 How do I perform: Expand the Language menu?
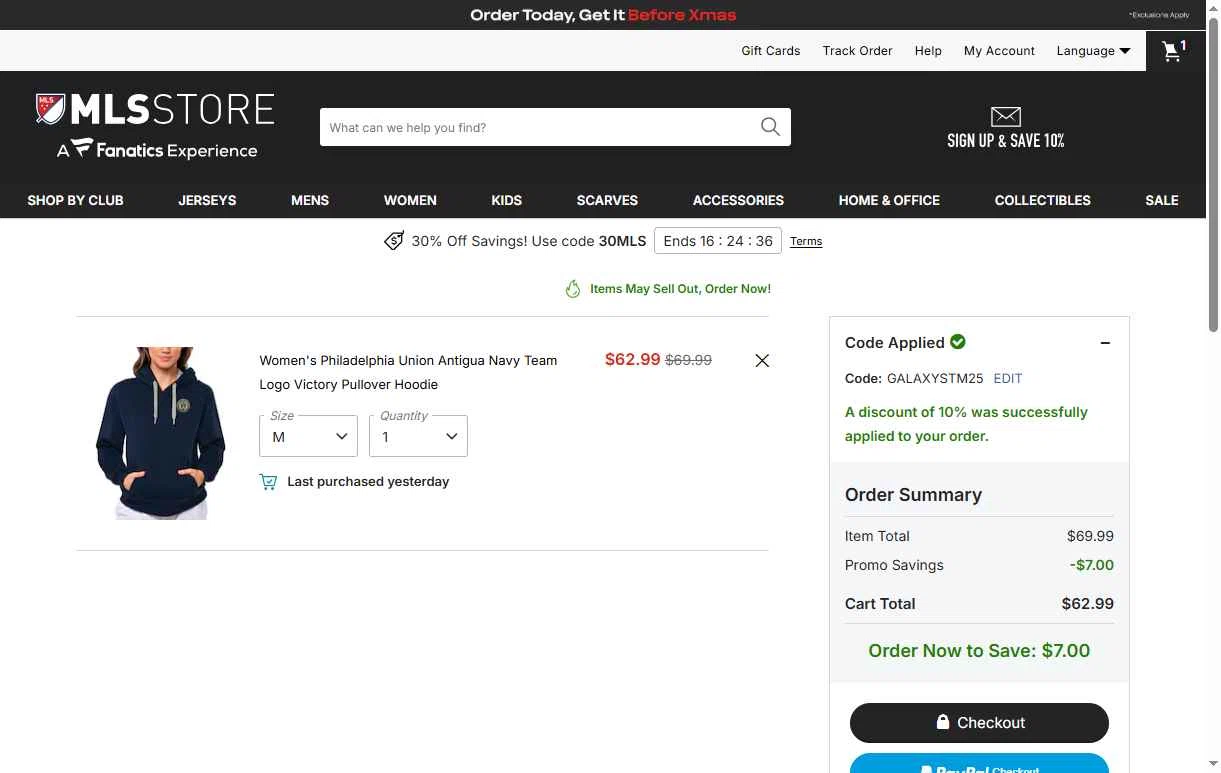tap(1093, 51)
